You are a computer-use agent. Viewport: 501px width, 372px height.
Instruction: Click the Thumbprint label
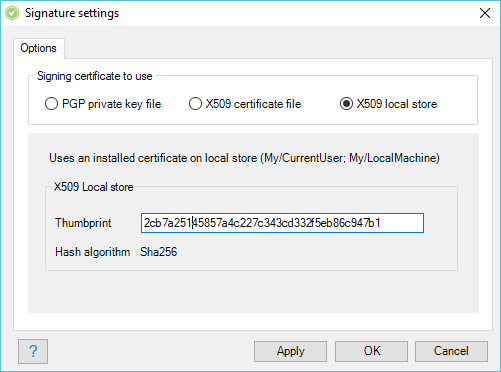tap(83, 223)
